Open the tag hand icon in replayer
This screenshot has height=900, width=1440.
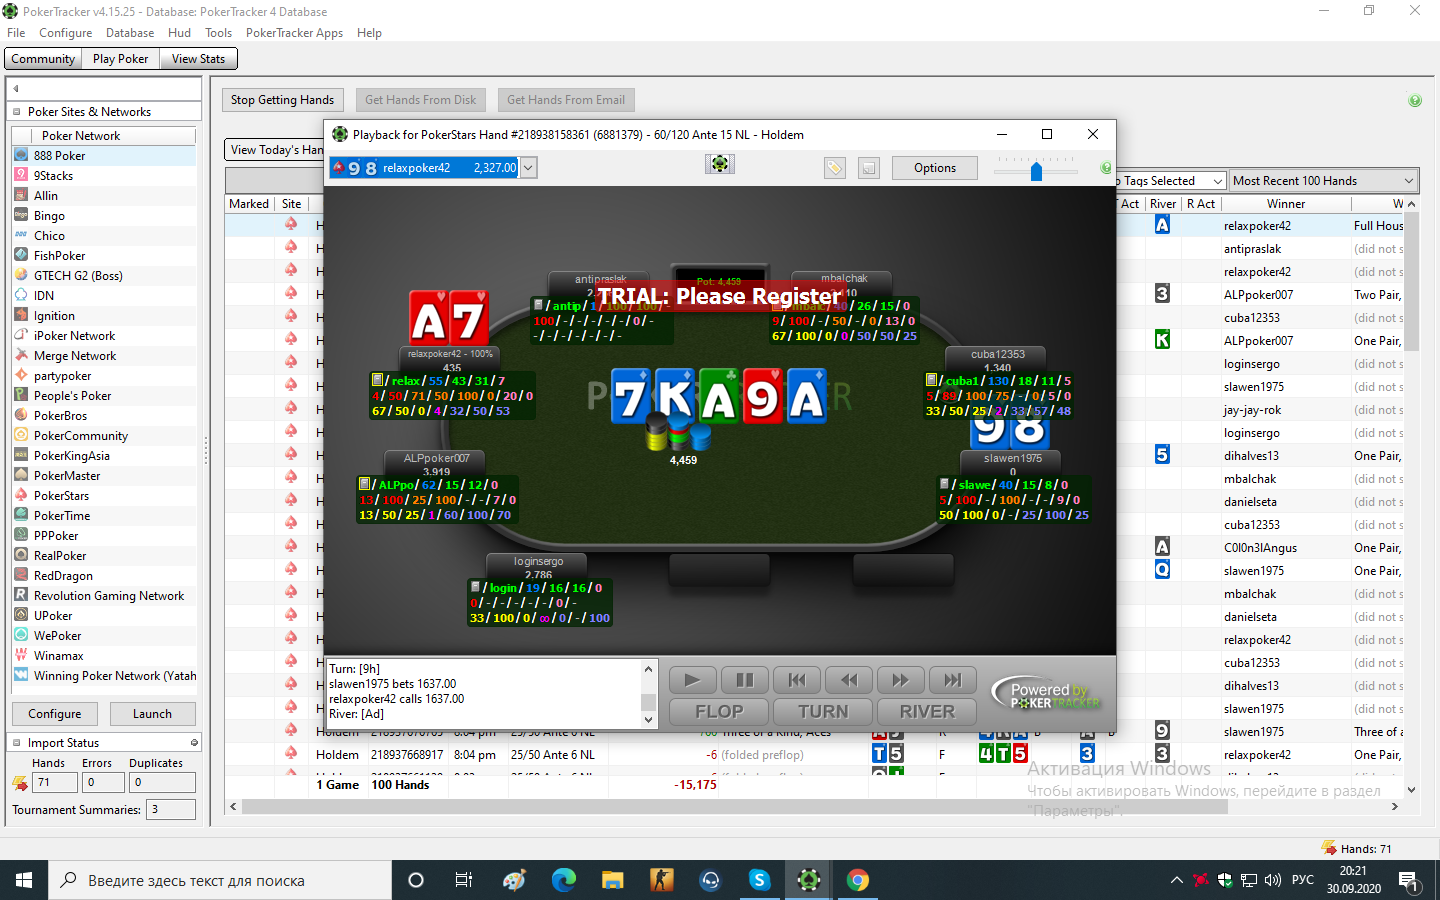coord(835,168)
